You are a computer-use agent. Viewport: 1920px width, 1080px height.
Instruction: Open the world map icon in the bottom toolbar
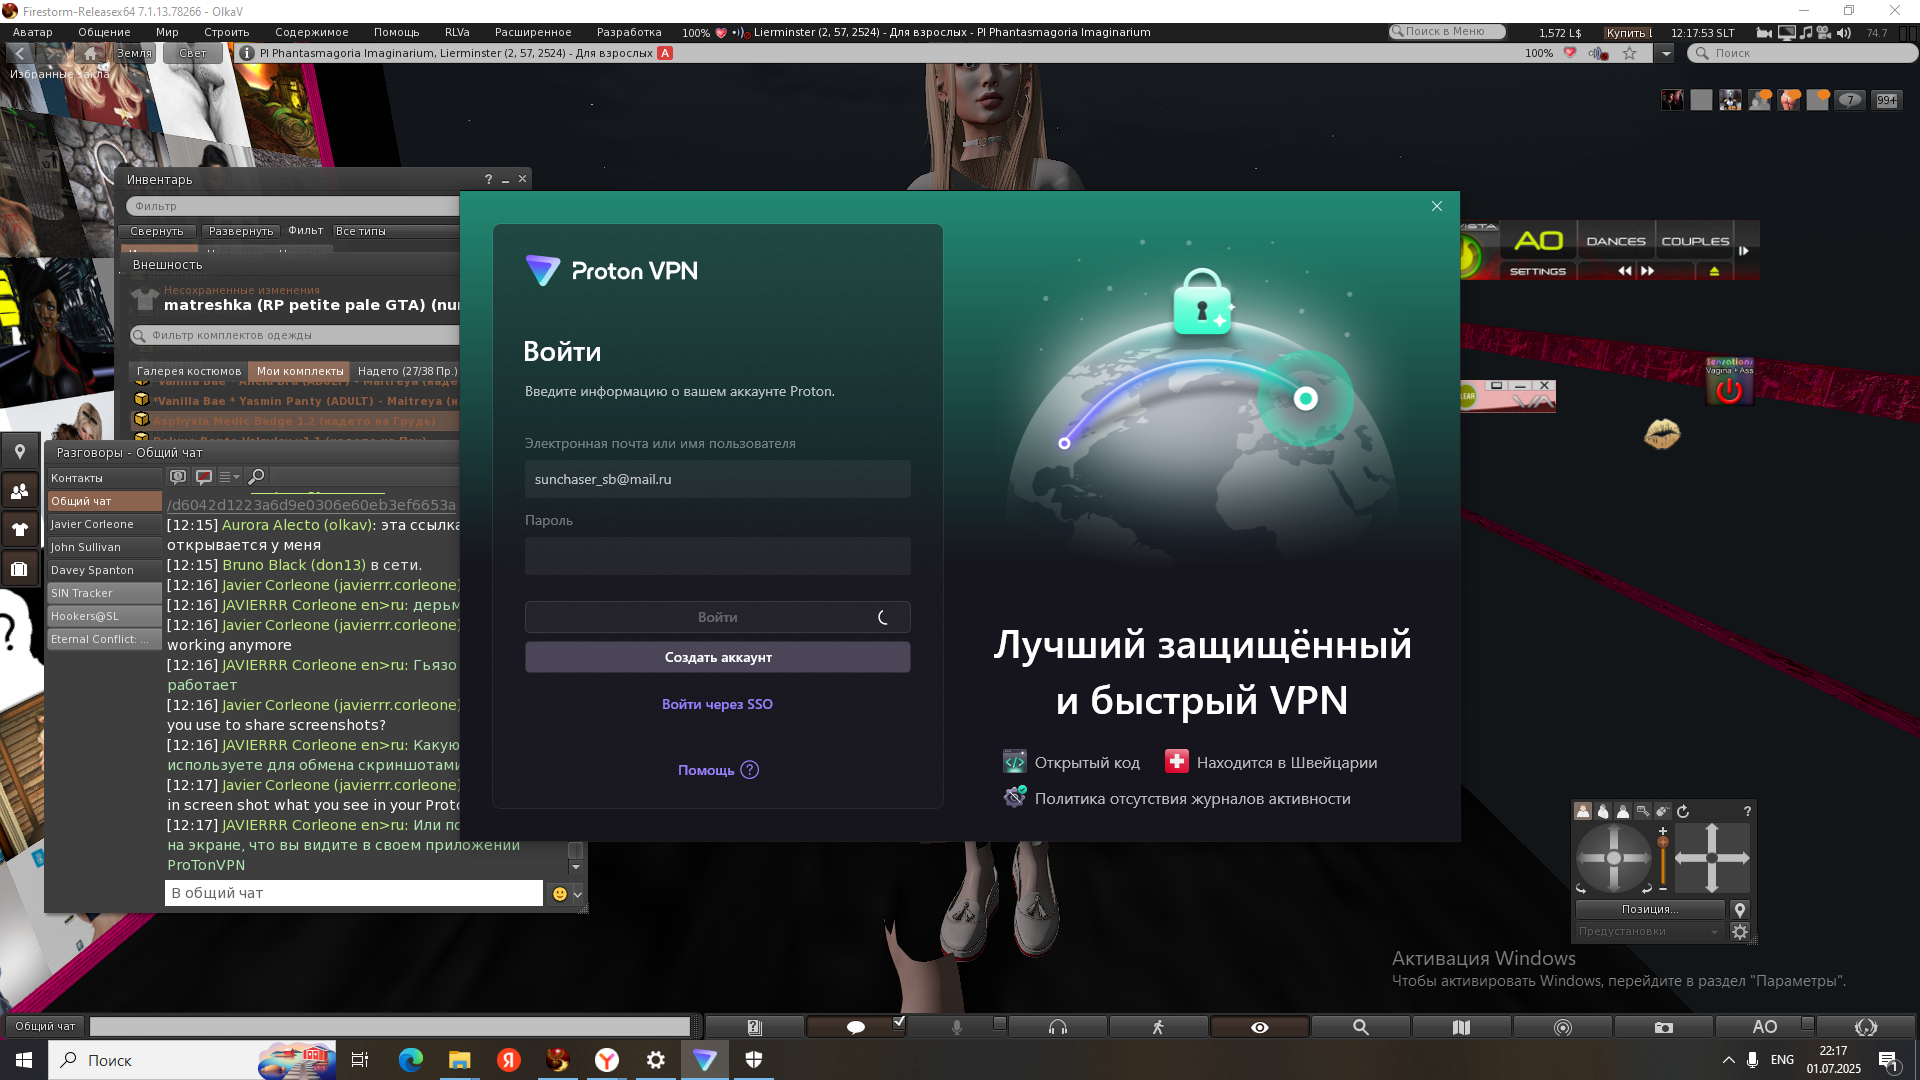1461,1027
